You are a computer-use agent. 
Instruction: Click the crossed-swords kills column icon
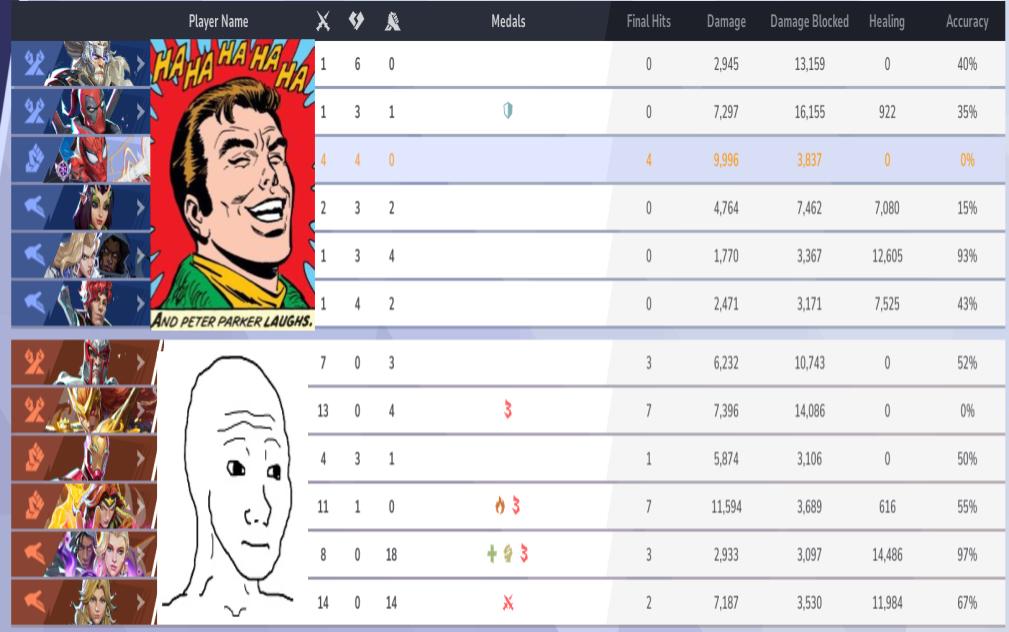click(x=323, y=21)
